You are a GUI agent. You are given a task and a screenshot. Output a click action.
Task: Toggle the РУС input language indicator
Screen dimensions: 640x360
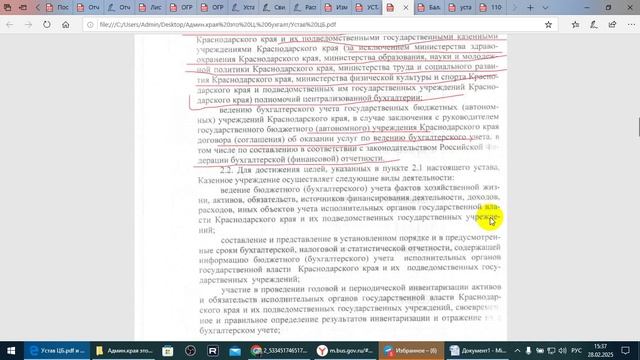(576, 351)
